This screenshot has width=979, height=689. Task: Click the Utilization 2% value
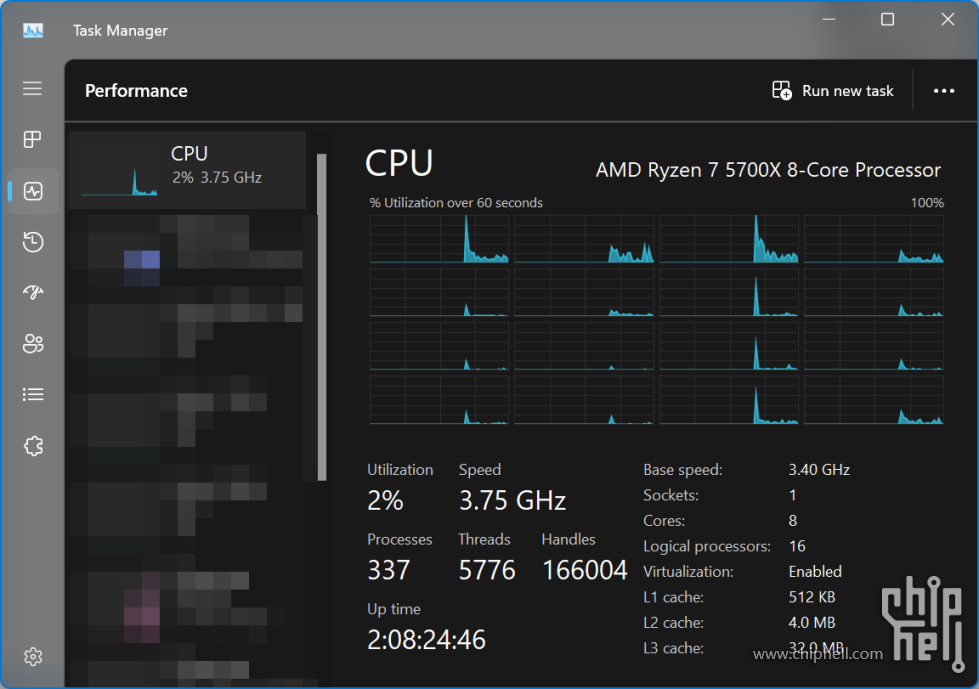tap(385, 501)
